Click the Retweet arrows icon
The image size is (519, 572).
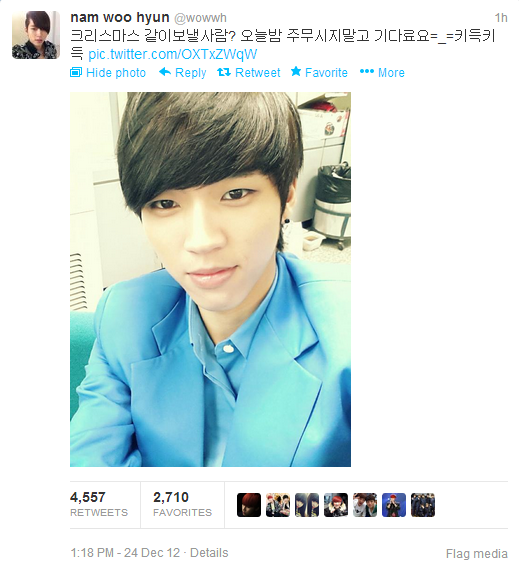[x=224, y=72]
